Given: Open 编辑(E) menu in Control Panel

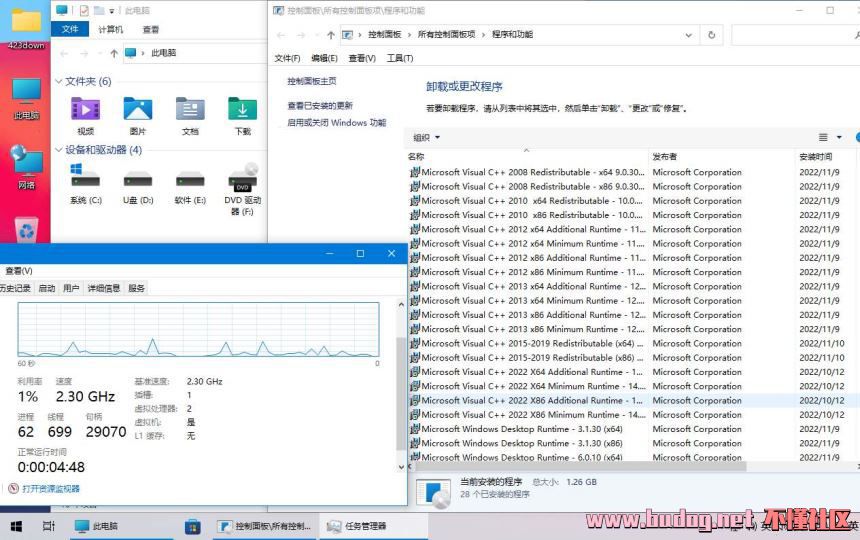Looking at the screenshot, I should pos(324,58).
